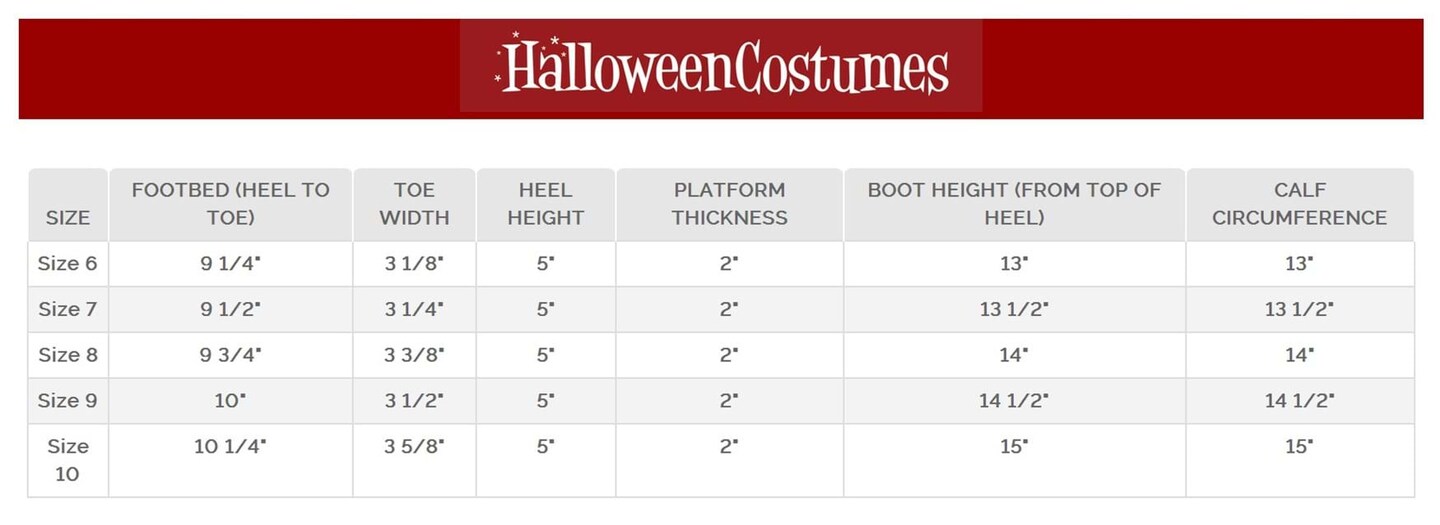Viewport: 1440px width, 525px height.
Task: Select the 3 5/8" toe width cell
Action: coord(414,447)
